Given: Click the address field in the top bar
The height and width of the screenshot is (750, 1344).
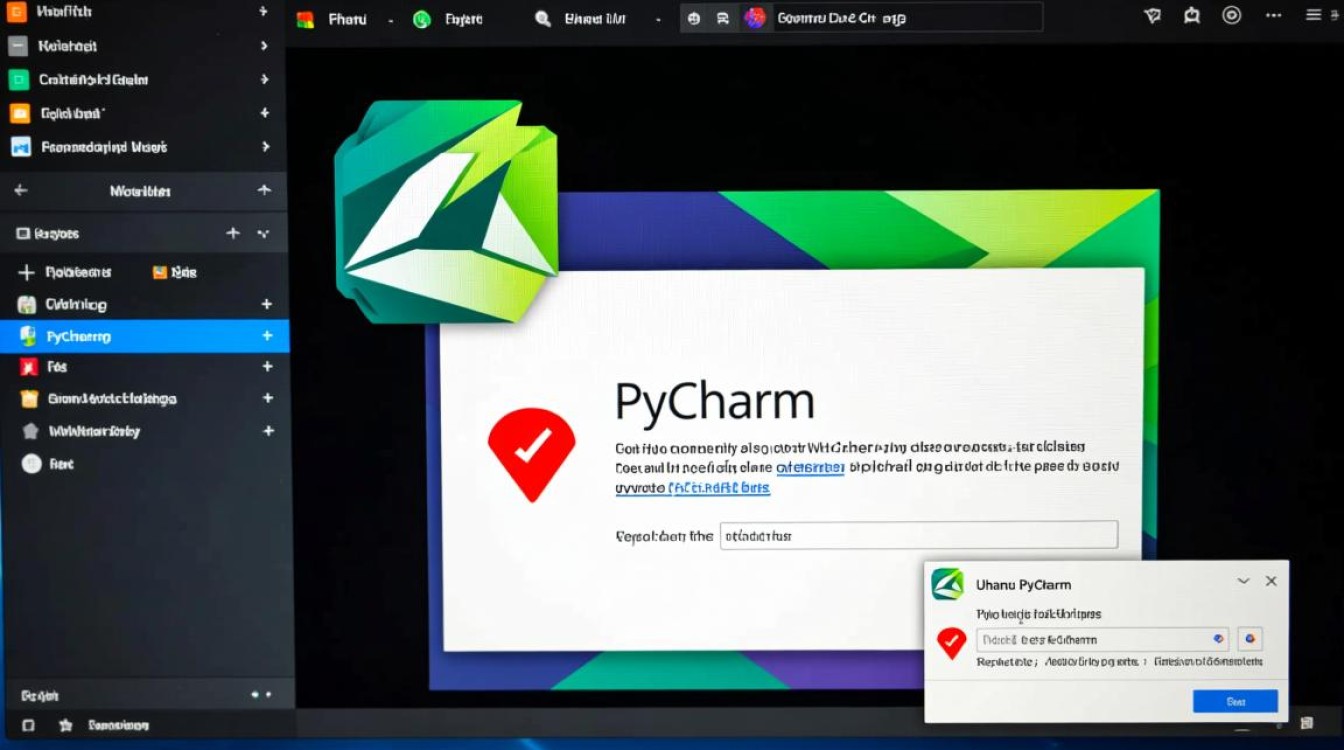Looking at the screenshot, I should [x=905, y=18].
